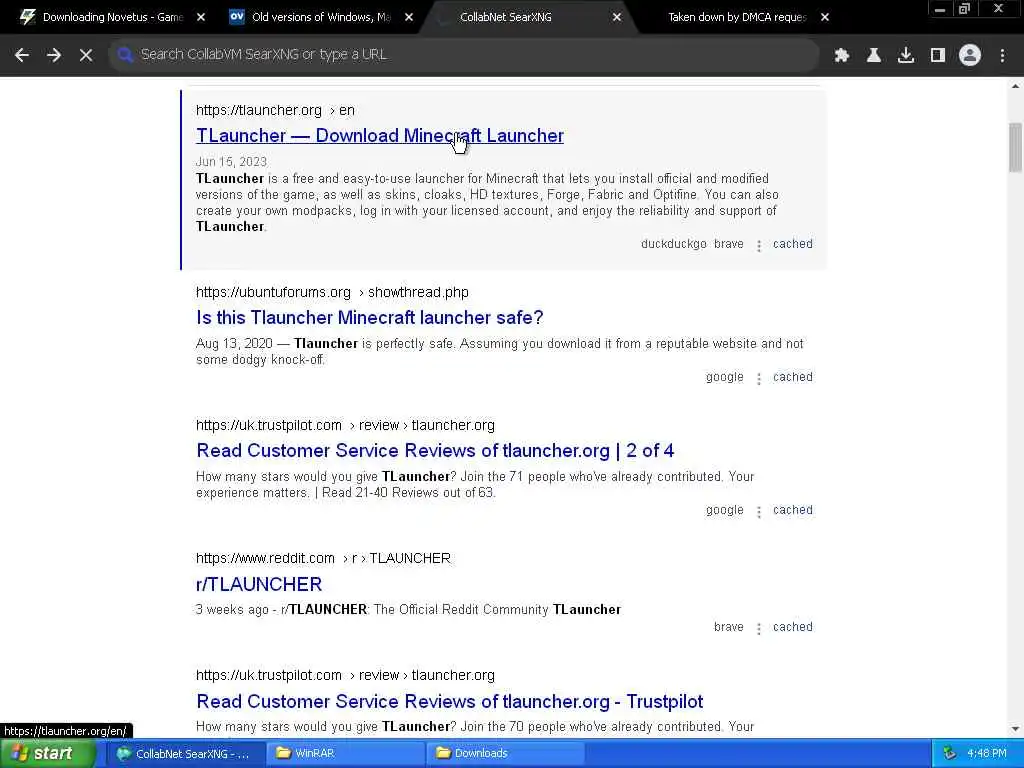Open cached copy of Trustpilot '2 of 4' result
The image size is (1024, 768).
pyautogui.click(x=793, y=511)
